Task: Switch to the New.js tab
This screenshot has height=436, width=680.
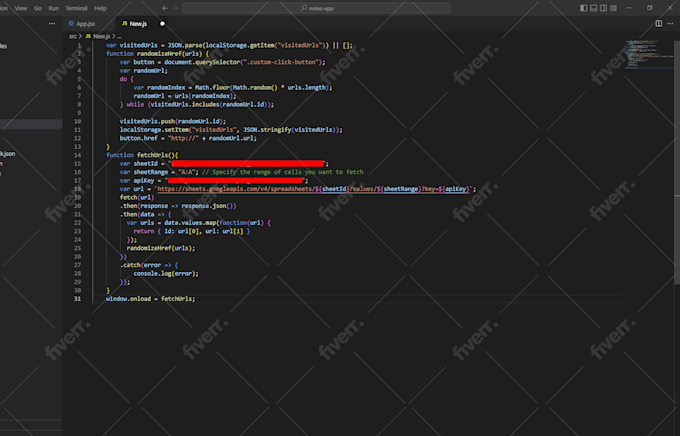Action: (x=143, y=23)
